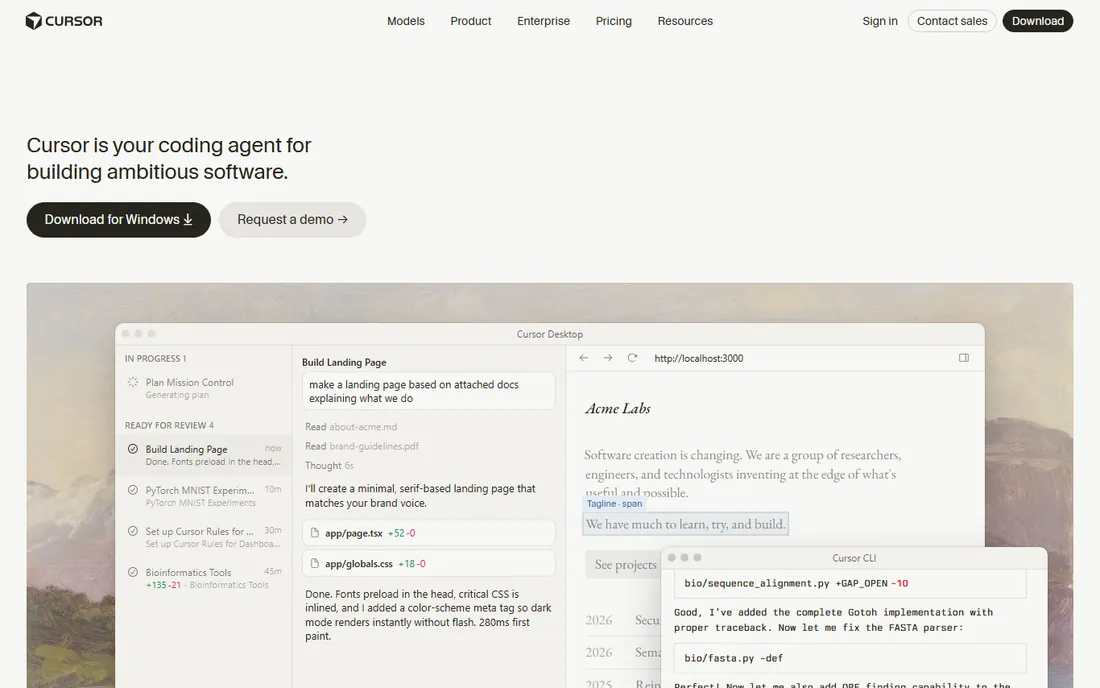This screenshot has height=688, width=1100.
Task: Click the arrow icon in Request a demo
Action: pyautogui.click(x=342, y=220)
